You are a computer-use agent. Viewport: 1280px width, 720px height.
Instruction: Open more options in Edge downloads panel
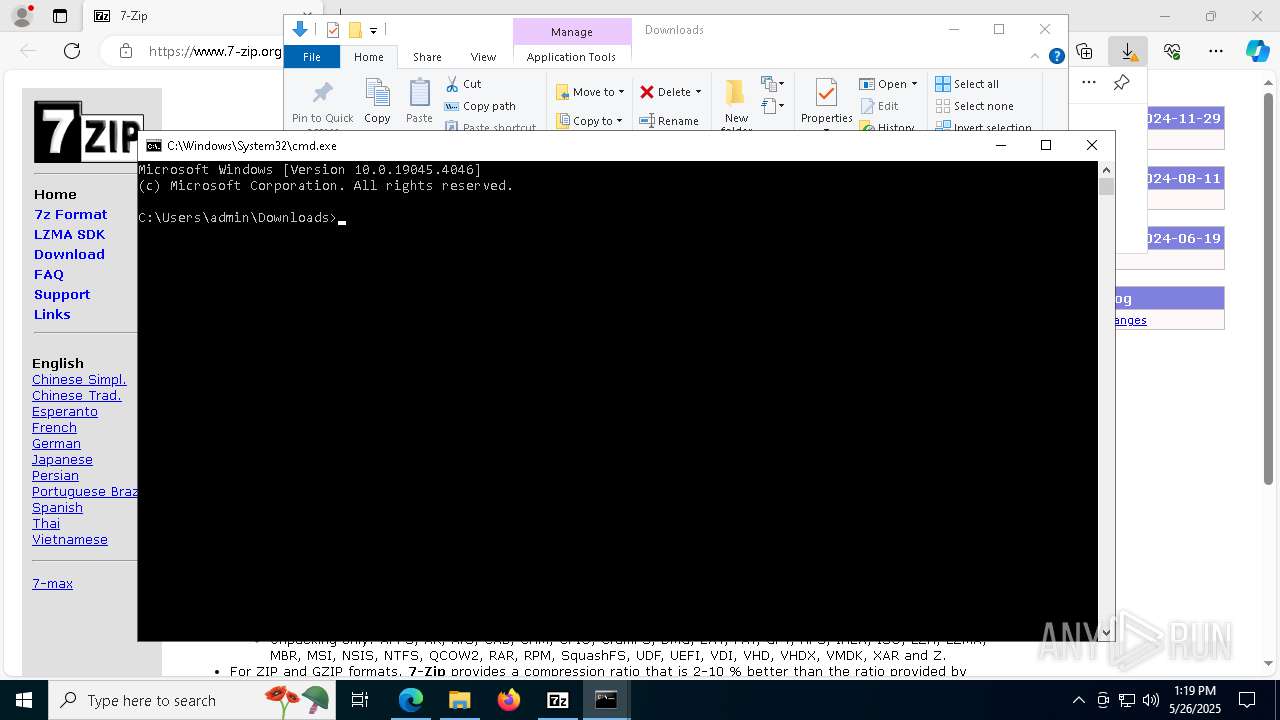click(x=1089, y=83)
